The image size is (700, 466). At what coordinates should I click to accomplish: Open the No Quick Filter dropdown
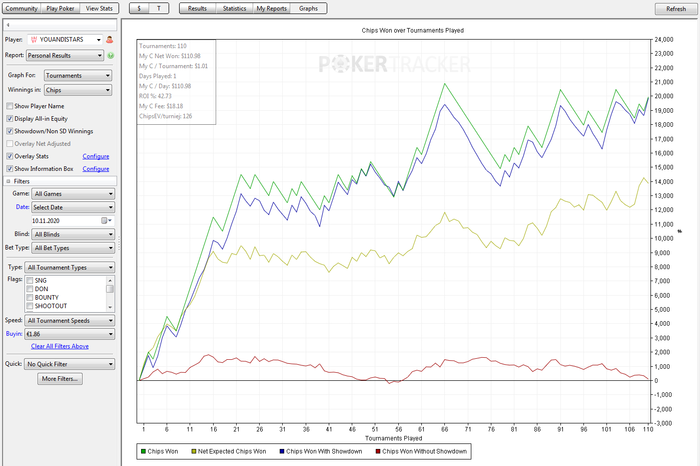point(70,364)
